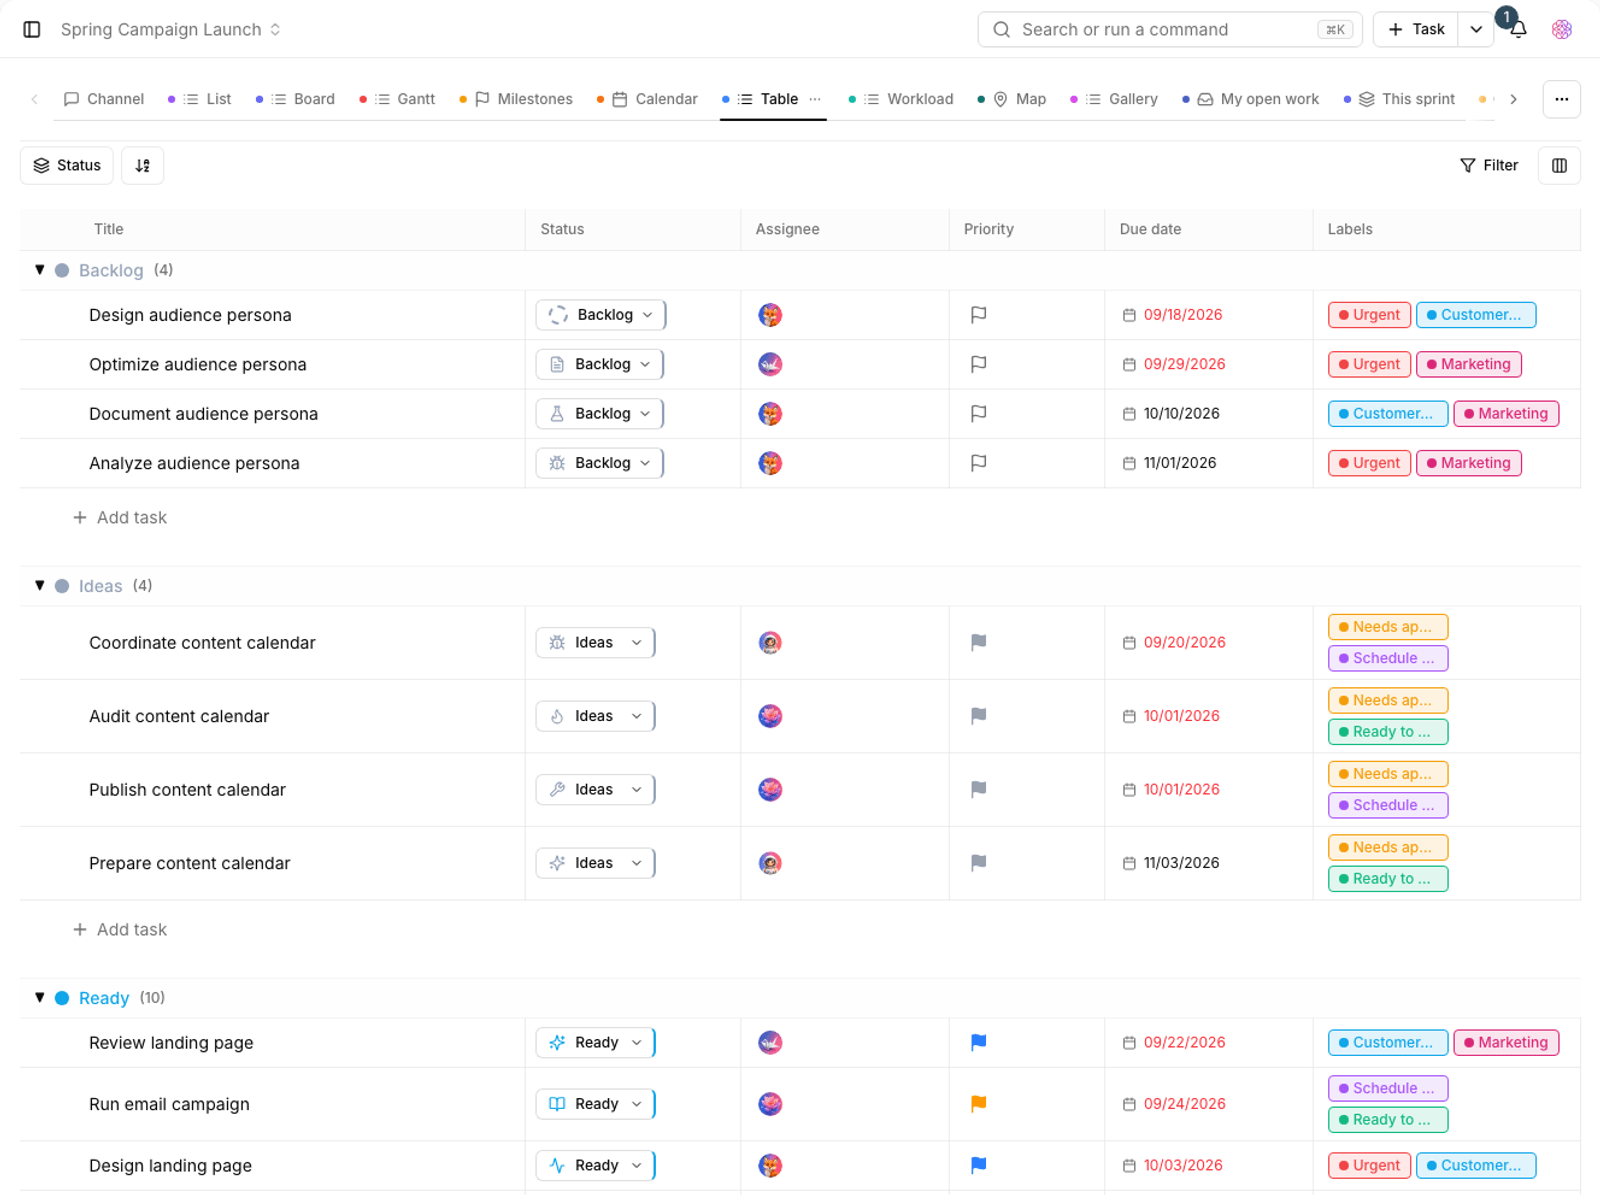Click the Prepare content calendar title
Viewport: 1600px width, 1195px height.
(x=190, y=863)
